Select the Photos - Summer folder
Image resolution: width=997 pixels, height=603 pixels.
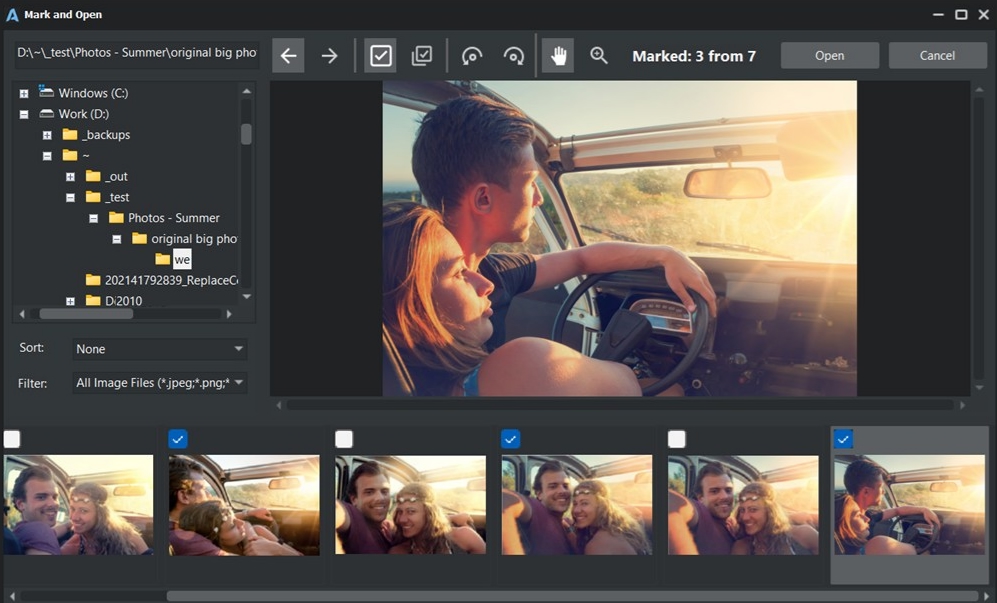click(x=173, y=218)
